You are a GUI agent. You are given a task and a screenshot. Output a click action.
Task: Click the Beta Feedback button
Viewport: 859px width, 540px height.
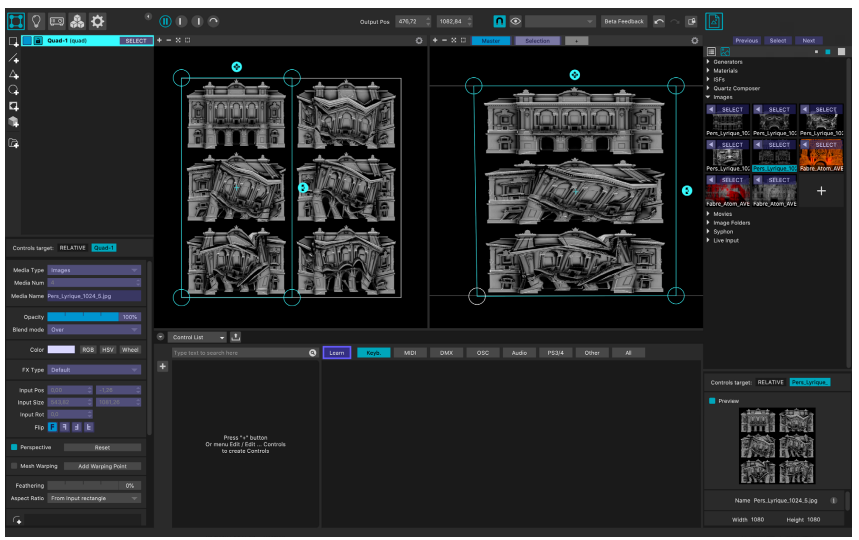click(624, 21)
